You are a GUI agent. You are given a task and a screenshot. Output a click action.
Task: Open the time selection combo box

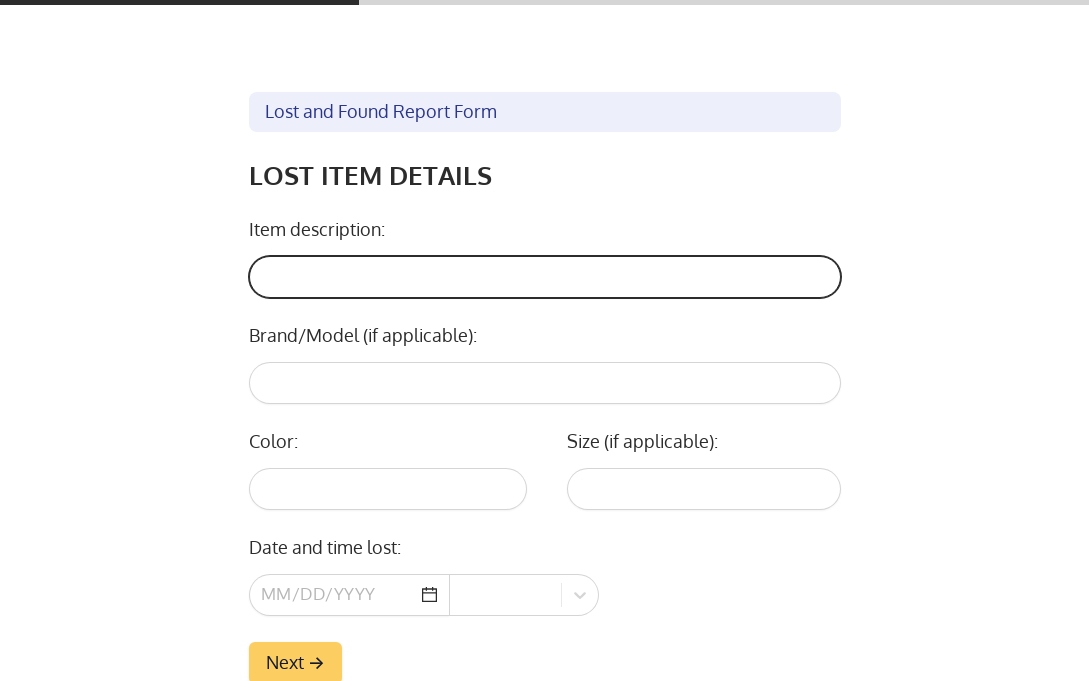click(506, 595)
